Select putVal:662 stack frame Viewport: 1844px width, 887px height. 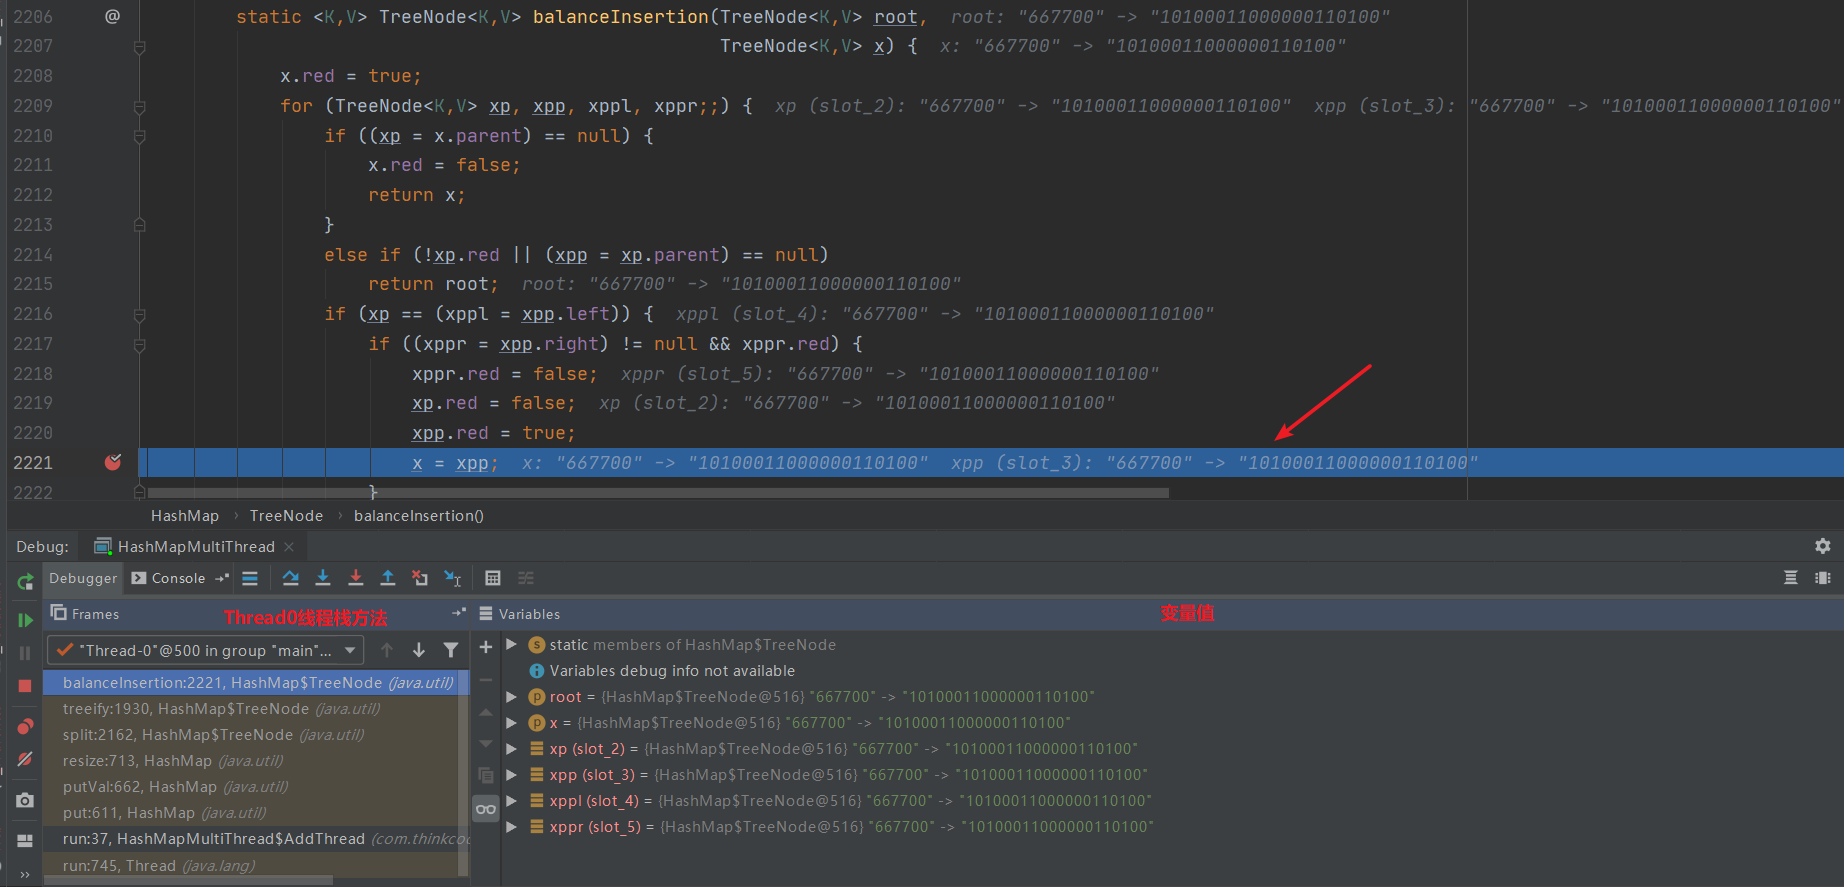tap(251, 786)
